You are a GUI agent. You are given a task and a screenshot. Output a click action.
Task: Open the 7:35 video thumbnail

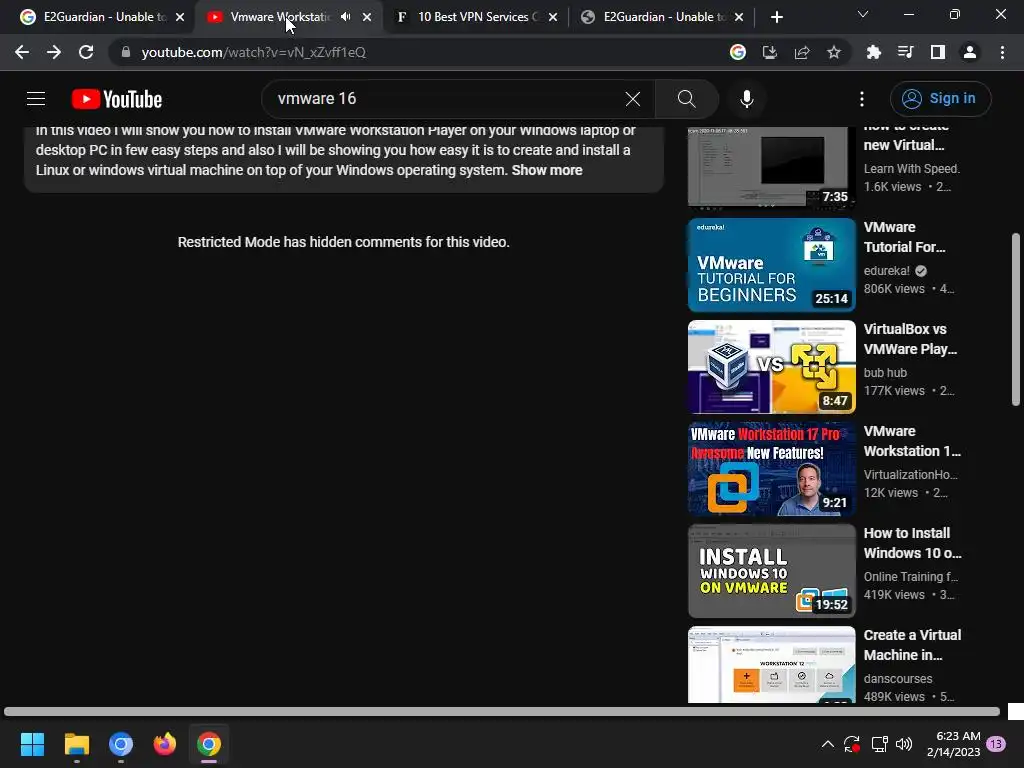pyautogui.click(x=771, y=167)
